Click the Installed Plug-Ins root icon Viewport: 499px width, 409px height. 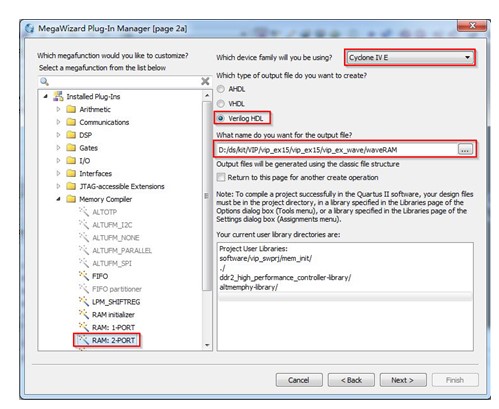(58, 96)
